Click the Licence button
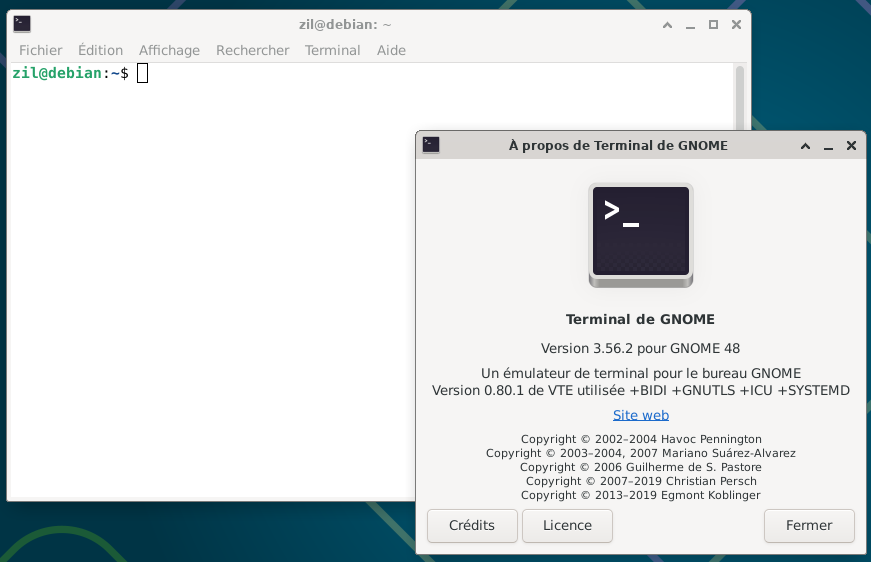The width and height of the screenshot is (871, 562). (567, 525)
